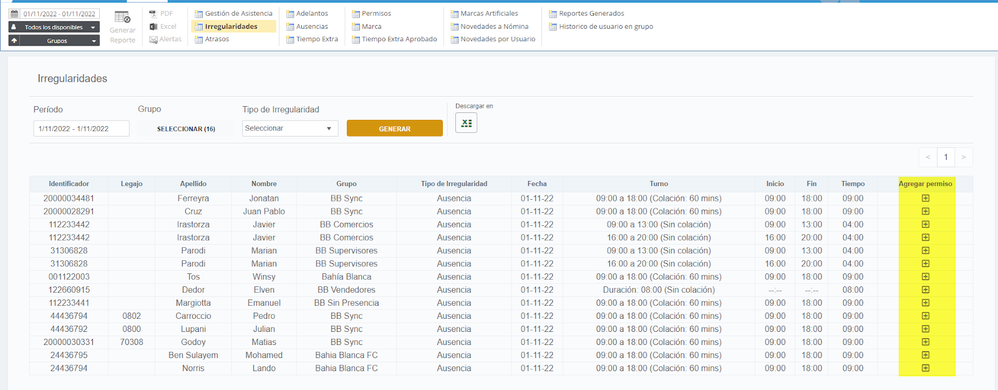Open Alertas from the toolbar
This screenshot has width=998, height=390.
tap(165, 39)
